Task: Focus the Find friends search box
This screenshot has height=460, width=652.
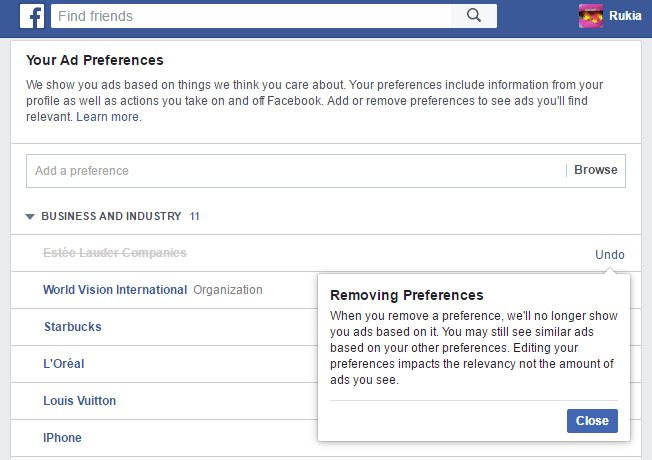Action: (251, 16)
